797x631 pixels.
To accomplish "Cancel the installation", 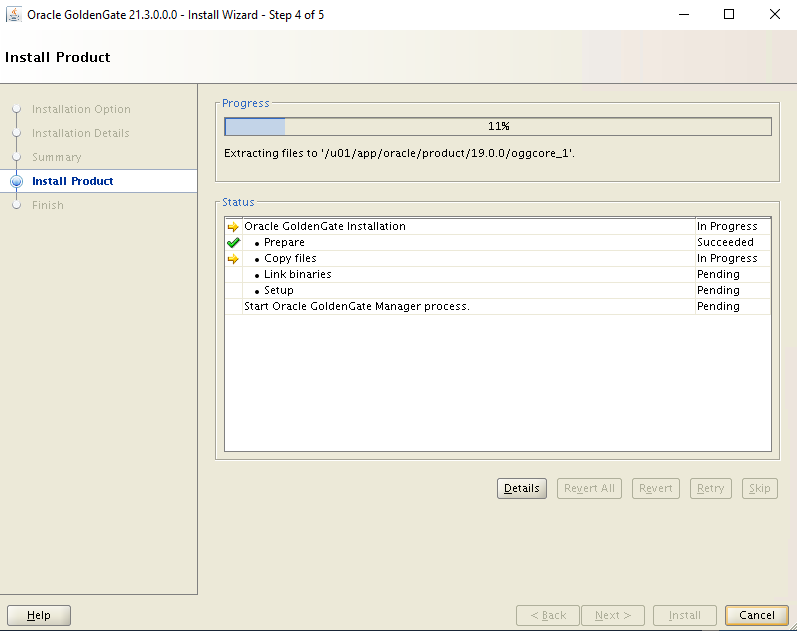I will [756, 615].
